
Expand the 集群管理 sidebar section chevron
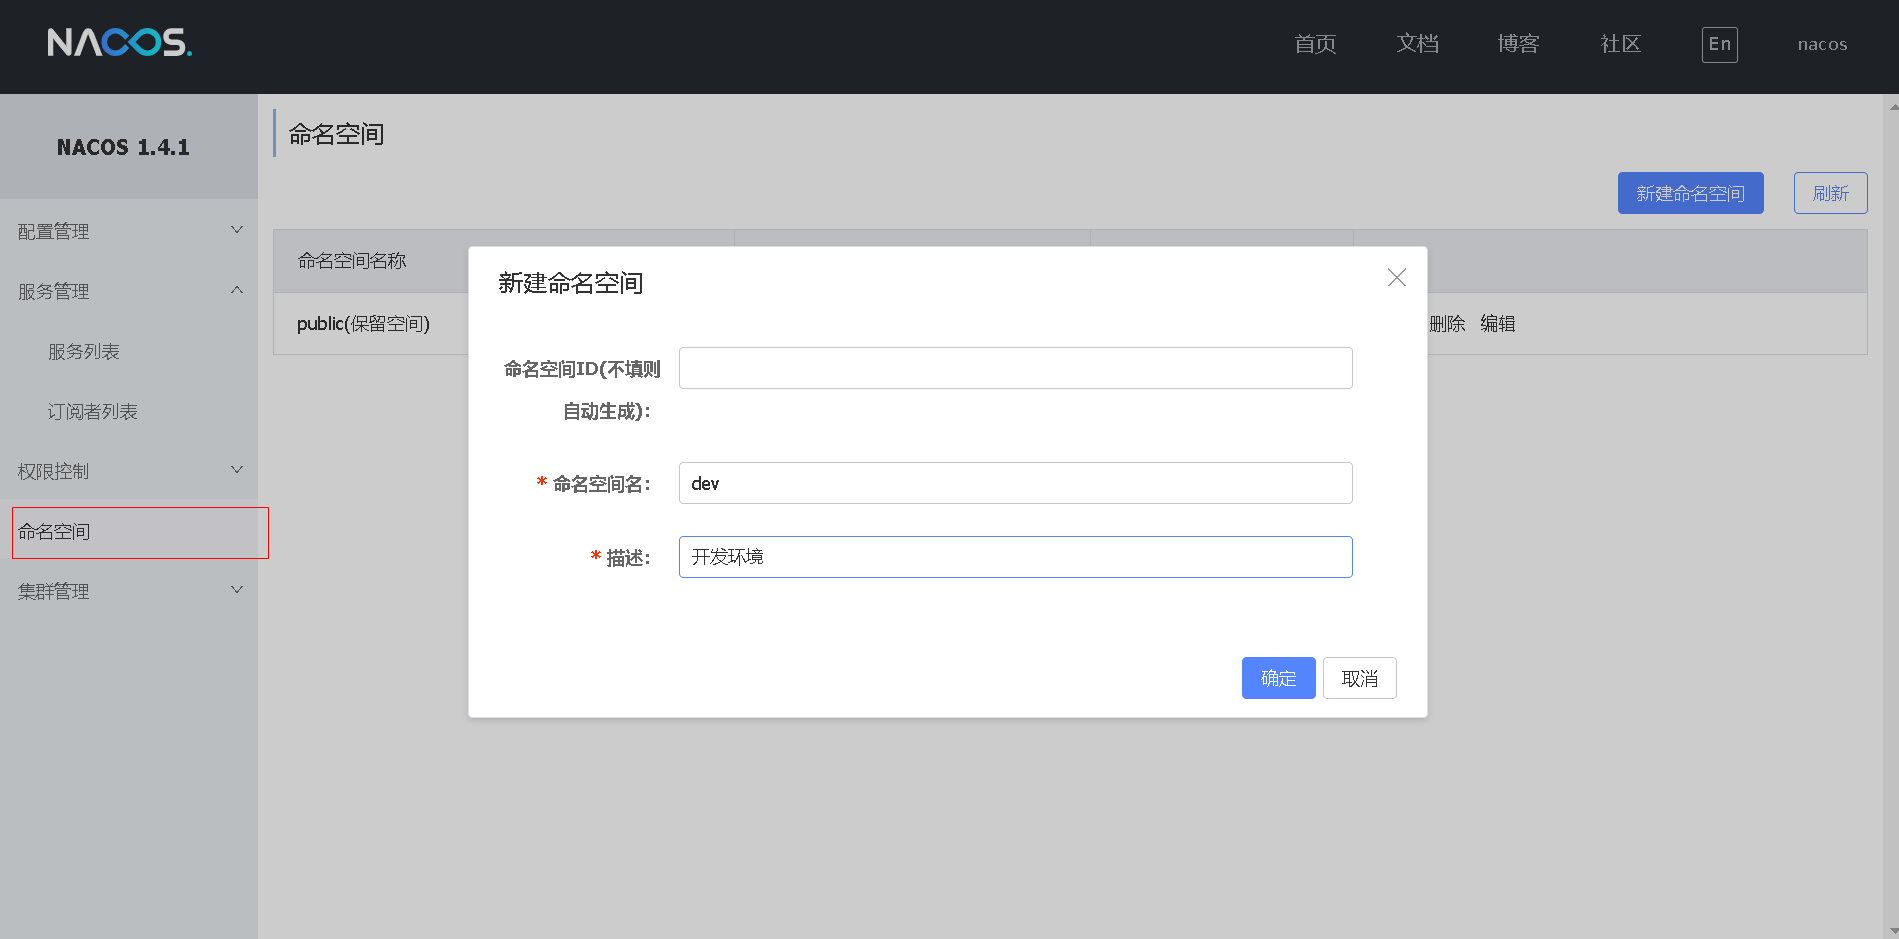click(x=237, y=590)
